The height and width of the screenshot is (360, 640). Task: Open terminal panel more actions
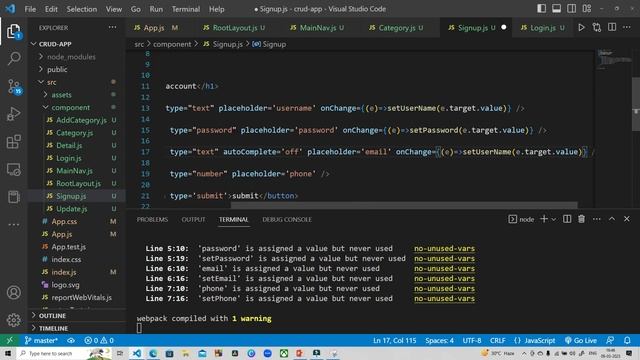pyautogui.click(x=596, y=219)
